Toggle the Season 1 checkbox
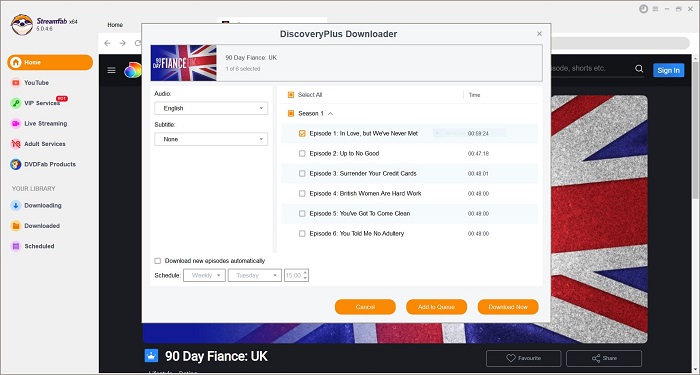This screenshot has height=375, width=700. (291, 114)
